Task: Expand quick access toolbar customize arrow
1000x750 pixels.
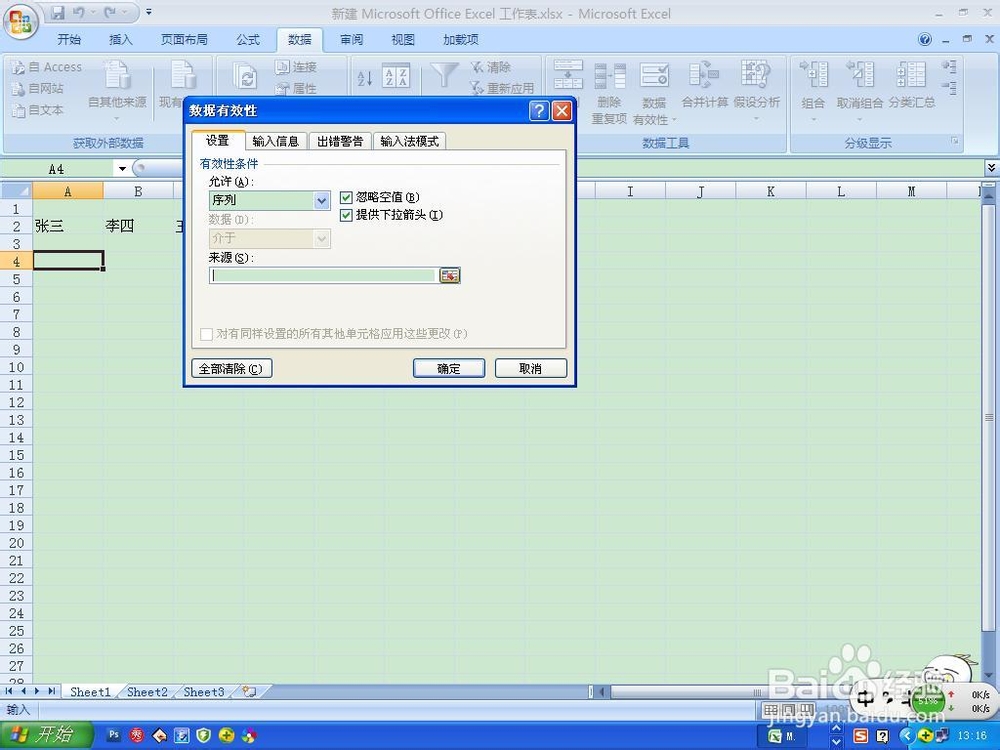Action: [149, 12]
